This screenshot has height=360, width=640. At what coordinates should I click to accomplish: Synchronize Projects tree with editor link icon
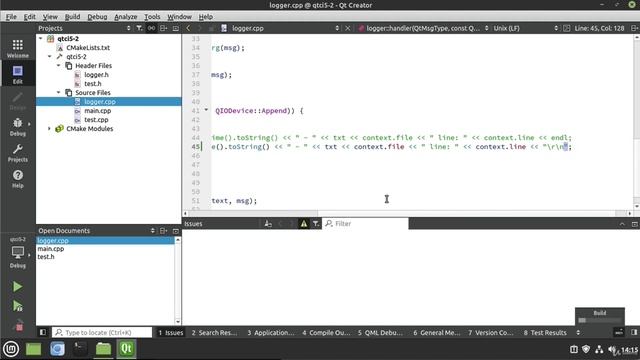(x=151, y=28)
